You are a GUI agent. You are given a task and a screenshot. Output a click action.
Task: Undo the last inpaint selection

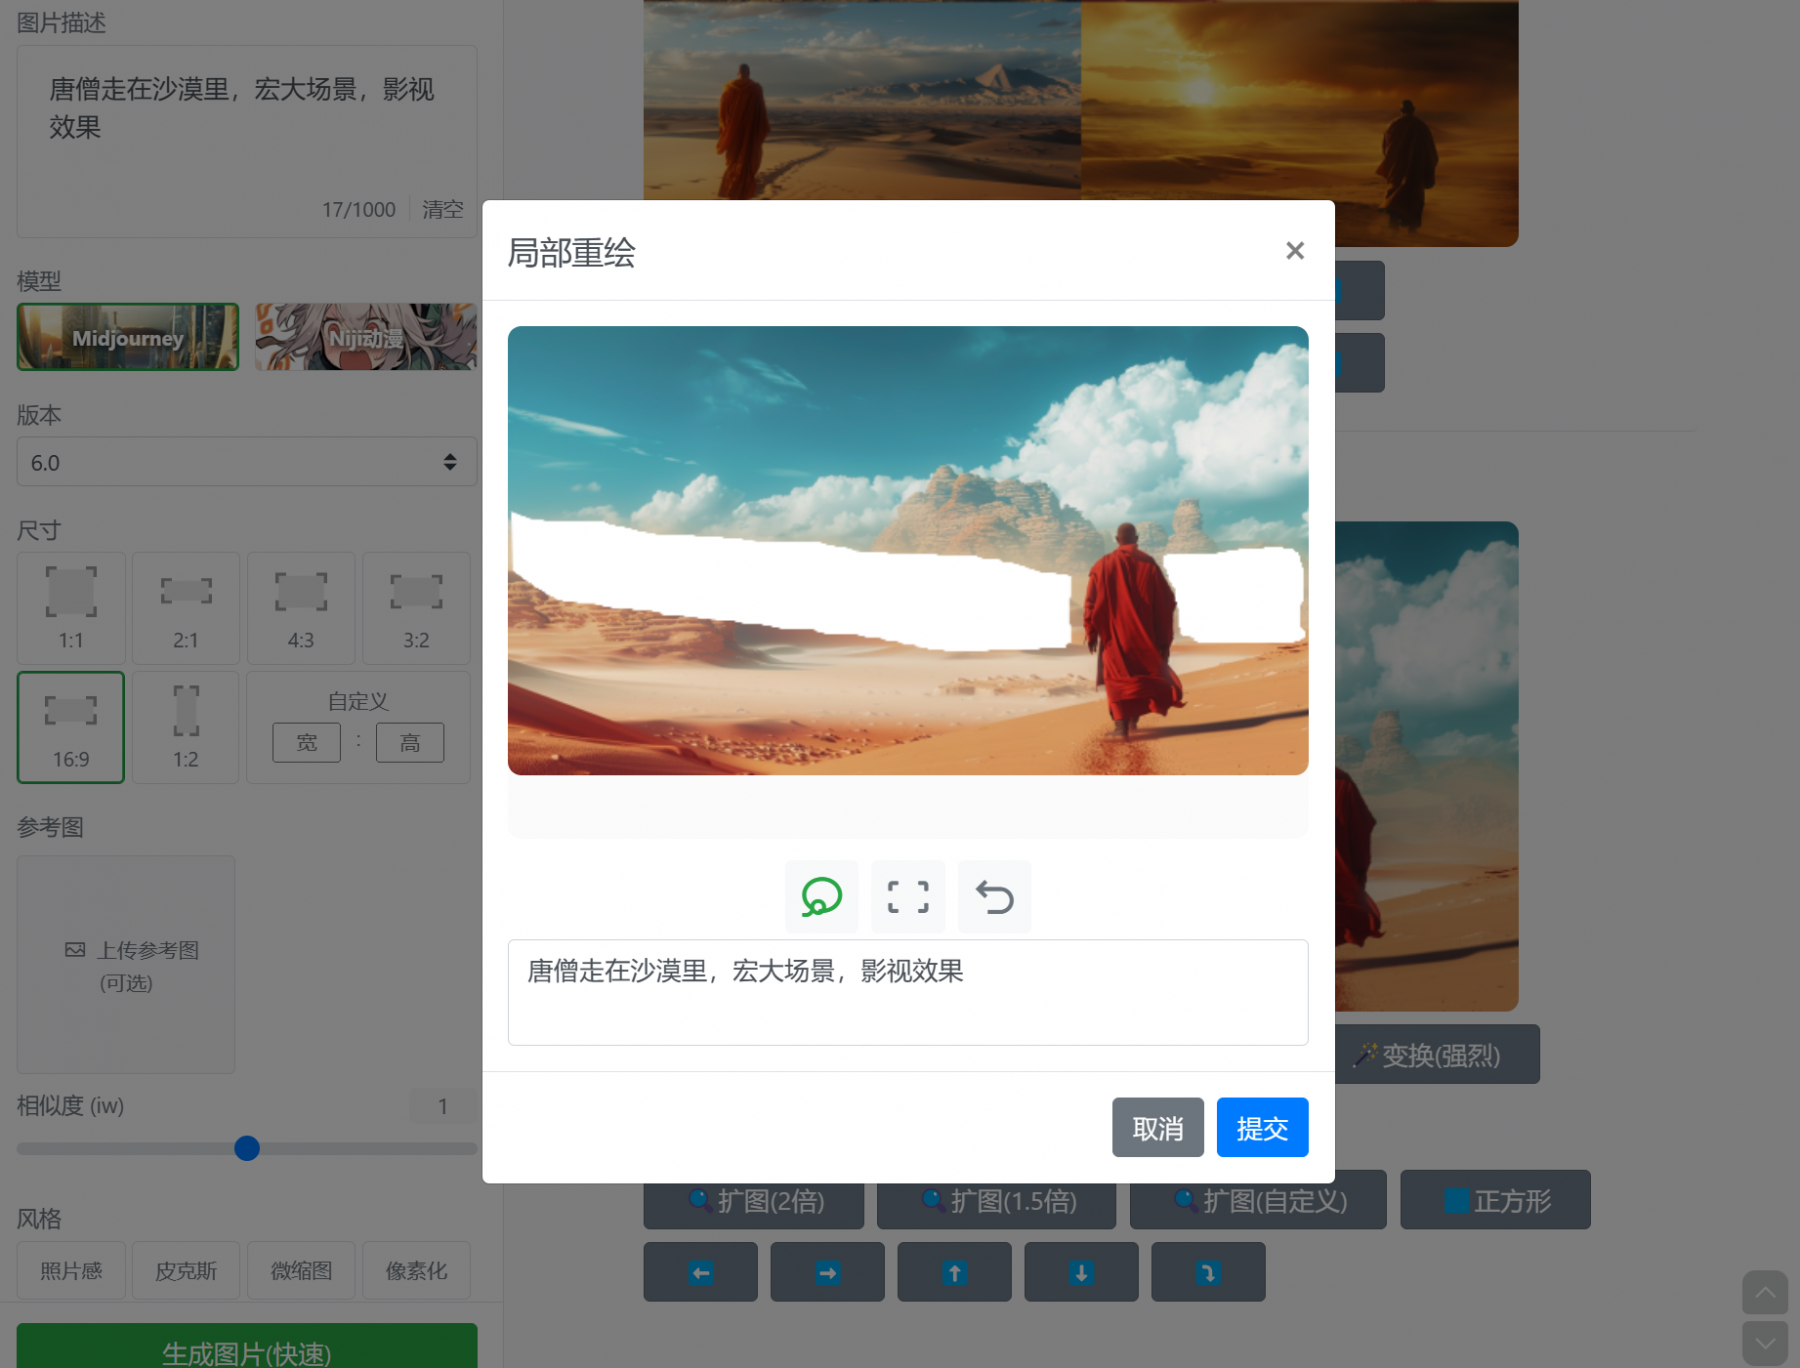994,897
